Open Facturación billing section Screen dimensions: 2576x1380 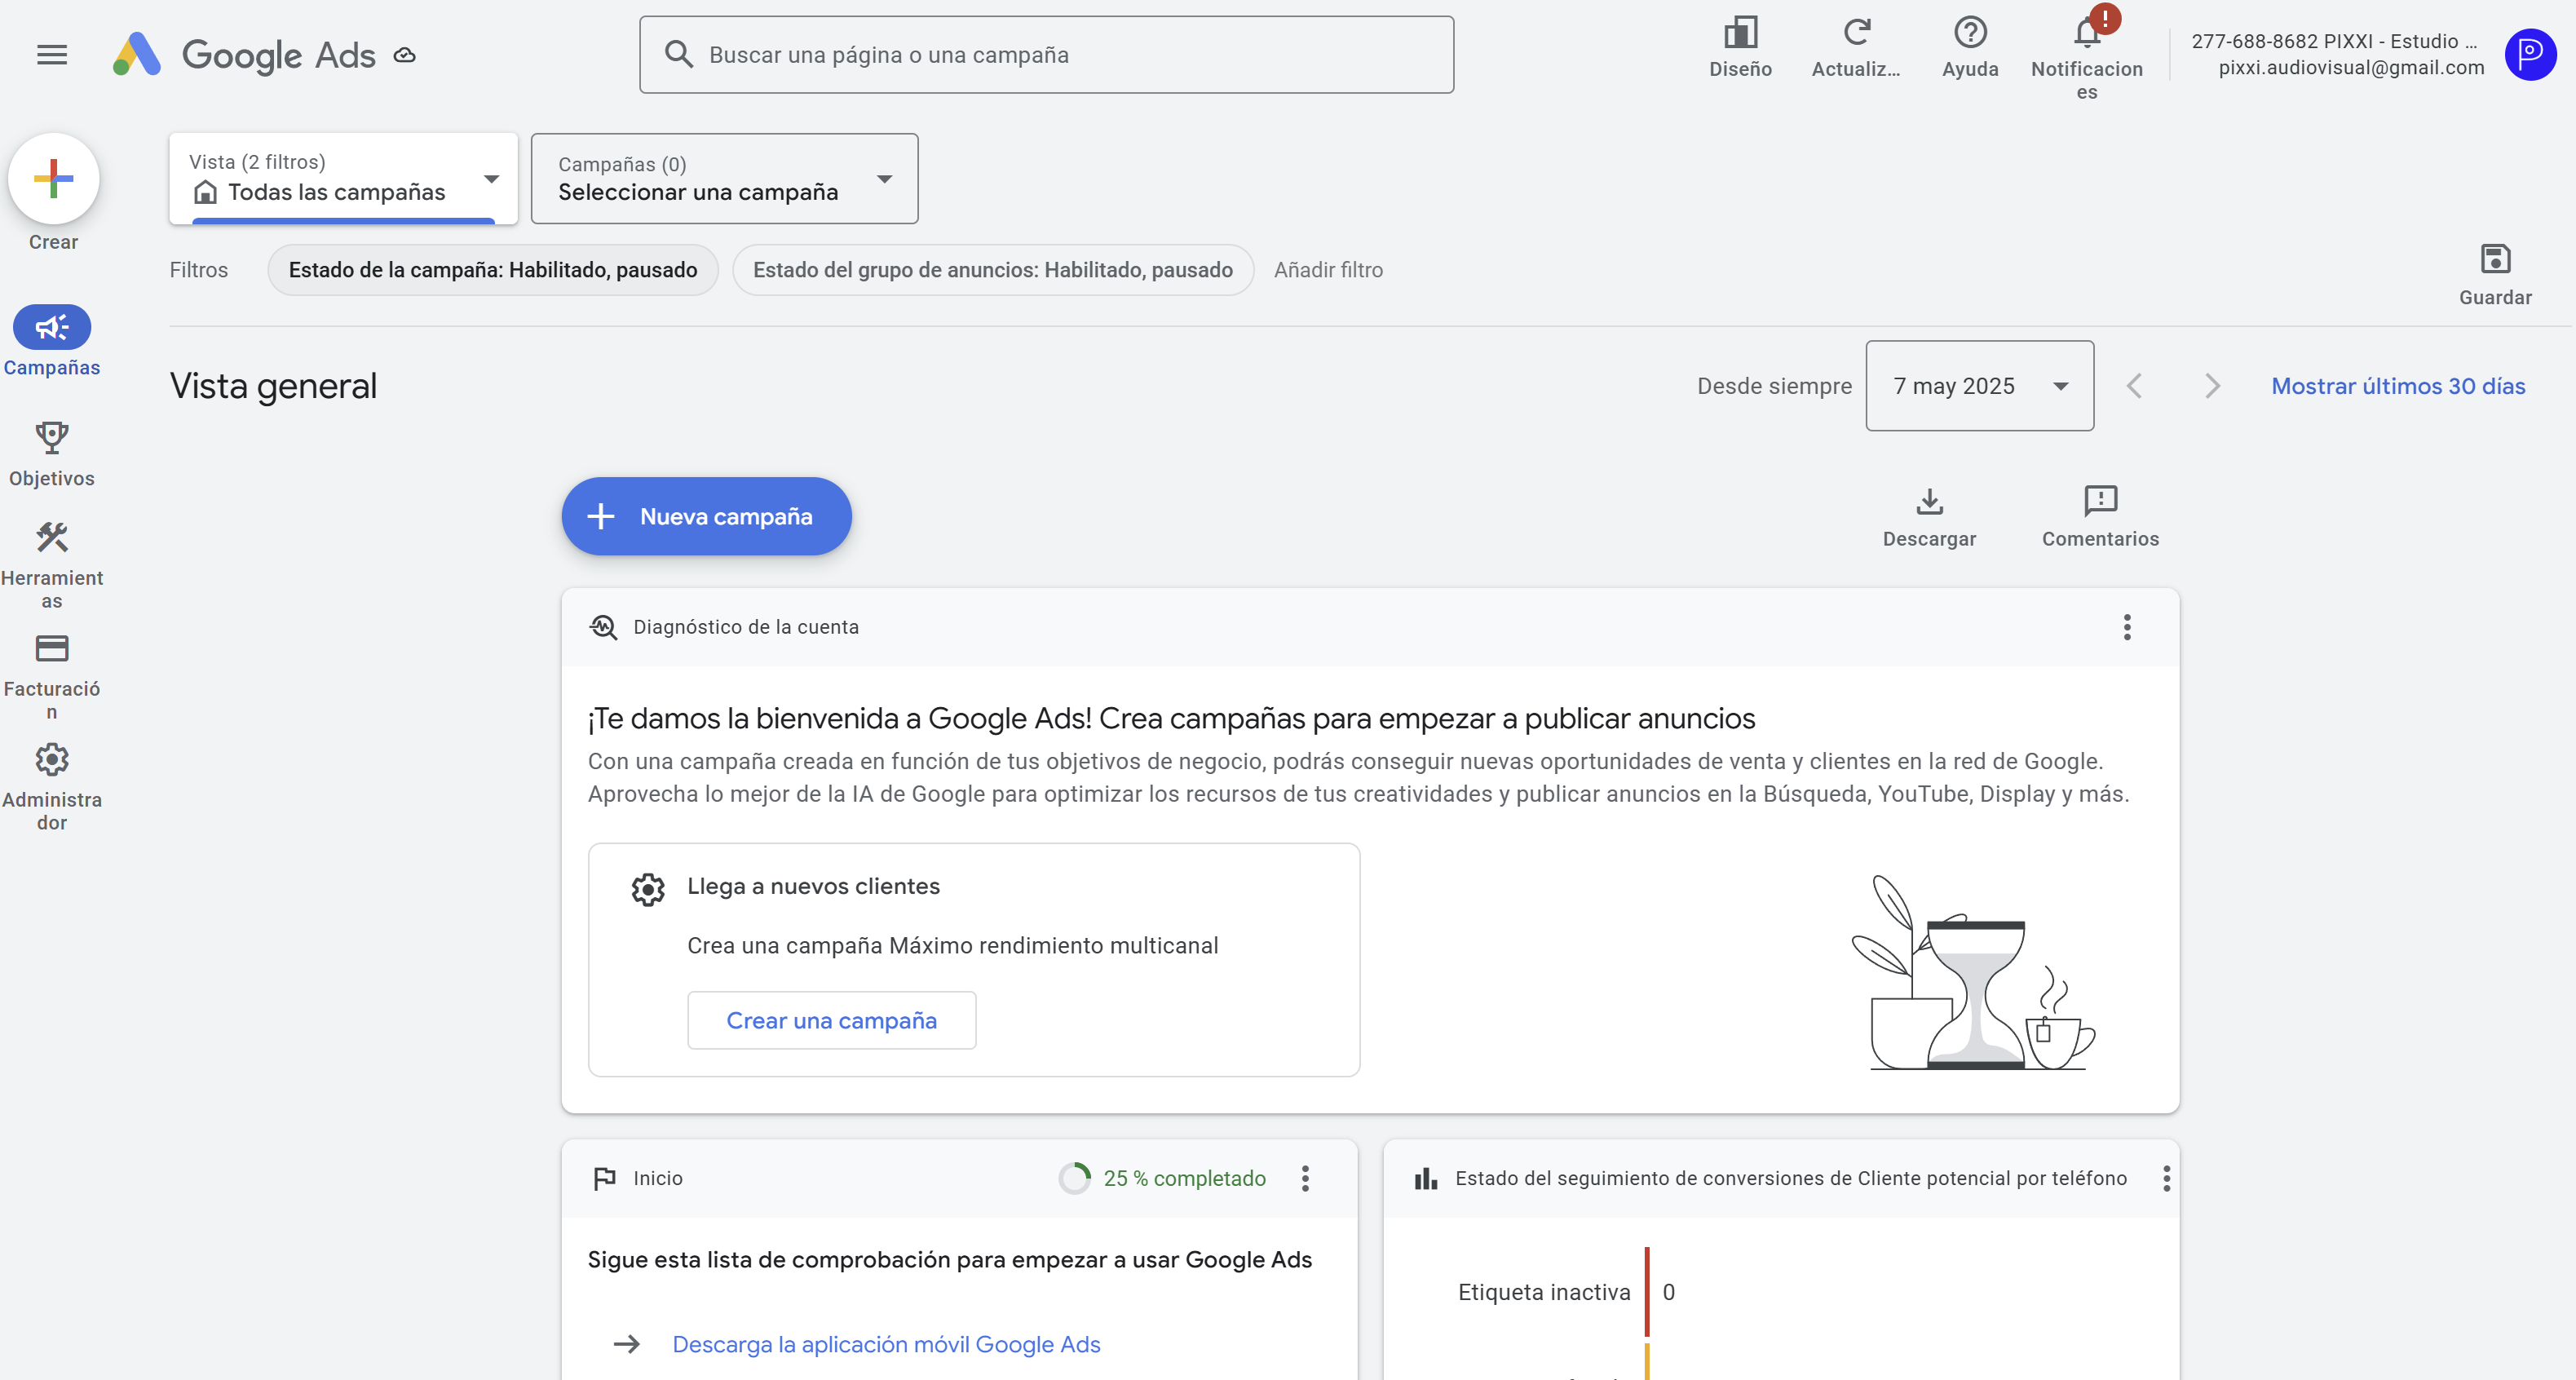coord(52,677)
